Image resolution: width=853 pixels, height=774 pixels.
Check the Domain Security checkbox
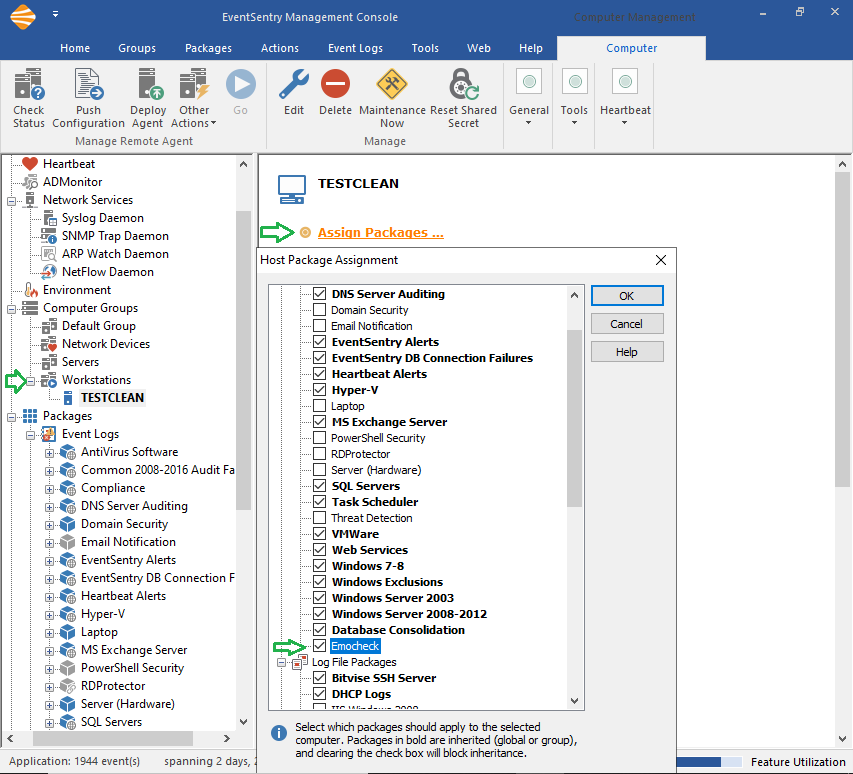319,310
